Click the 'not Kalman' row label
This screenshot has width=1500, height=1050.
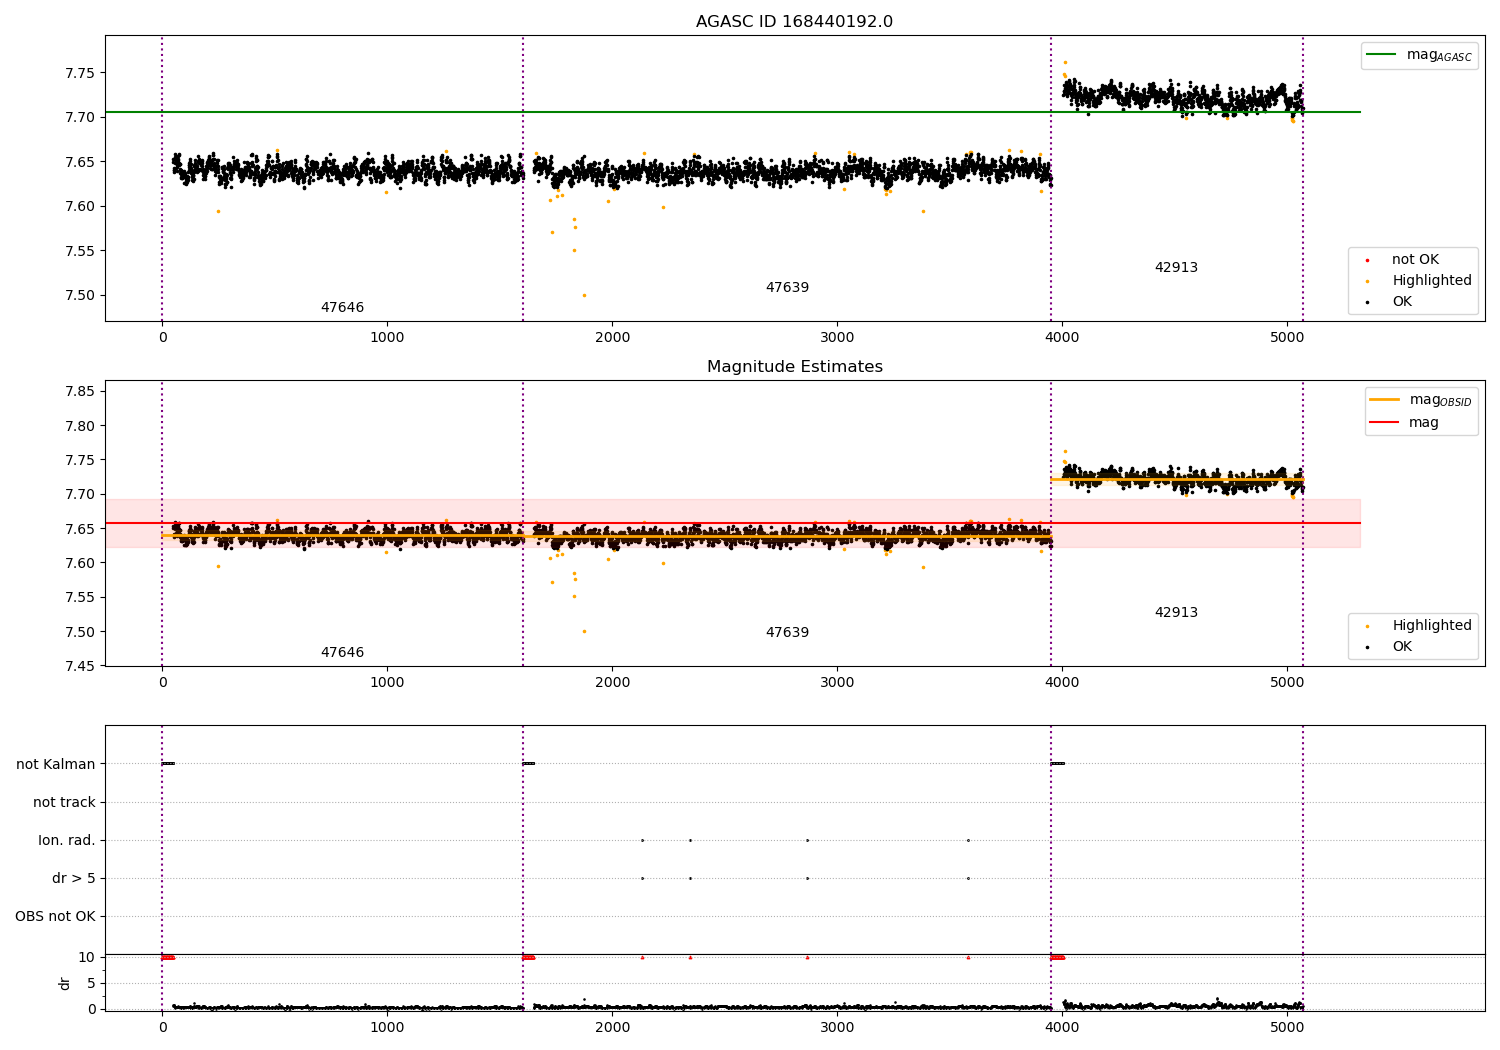(x=56, y=765)
